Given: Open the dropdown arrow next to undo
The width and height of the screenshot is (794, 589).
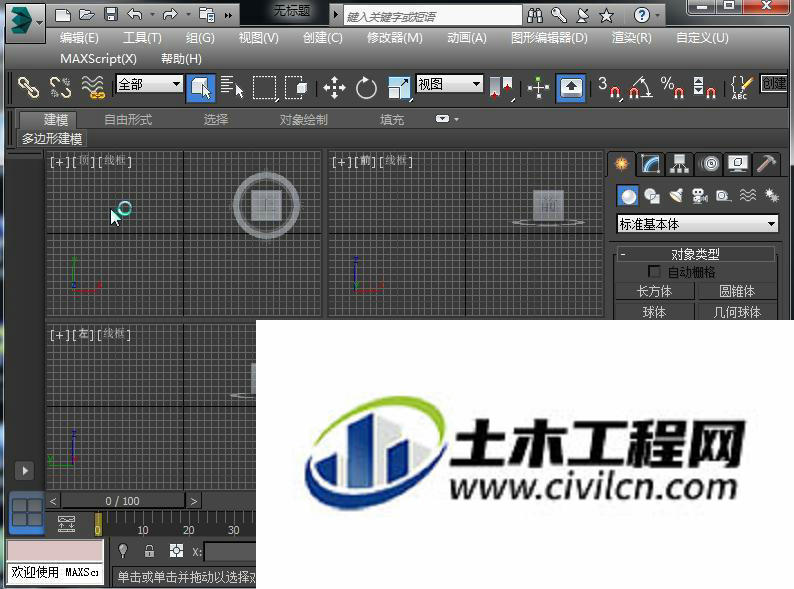Looking at the screenshot, I should tap(152, 15).
